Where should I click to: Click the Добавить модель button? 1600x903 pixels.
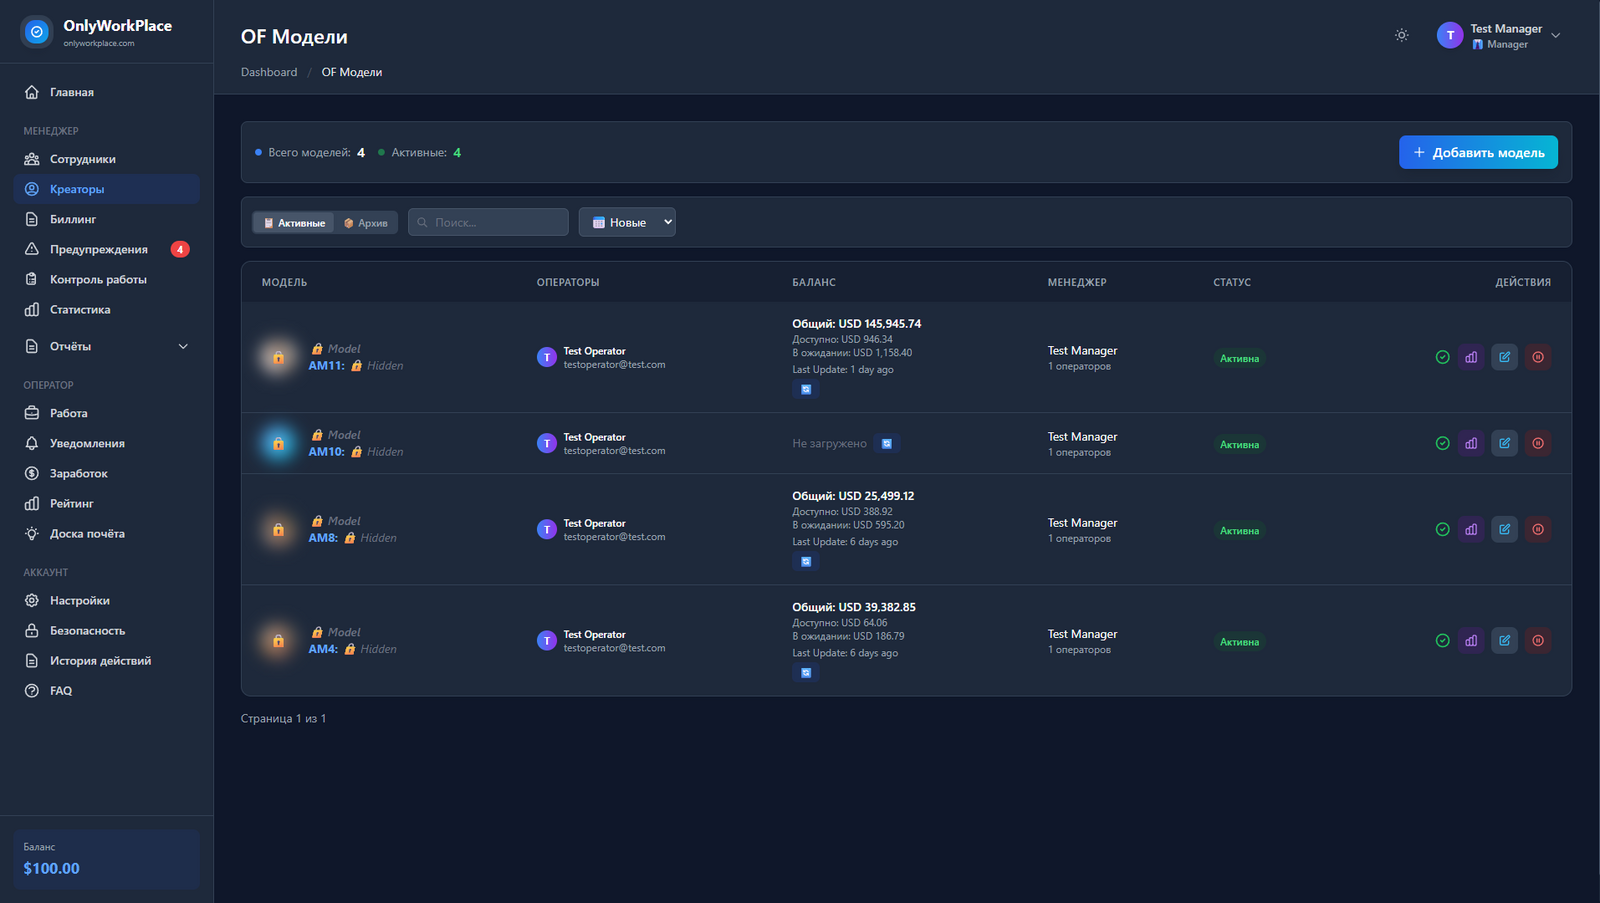tap(1477, 152)
